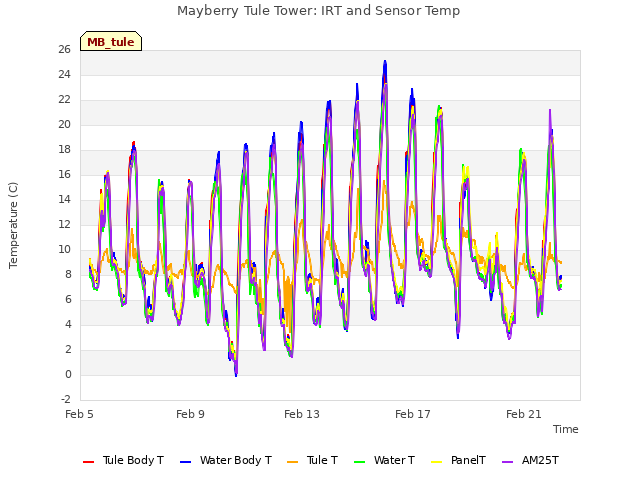Click the Feb 17 x-axis tick label
The width and height of the screenshot is (640, 480).
coord(413,414)
